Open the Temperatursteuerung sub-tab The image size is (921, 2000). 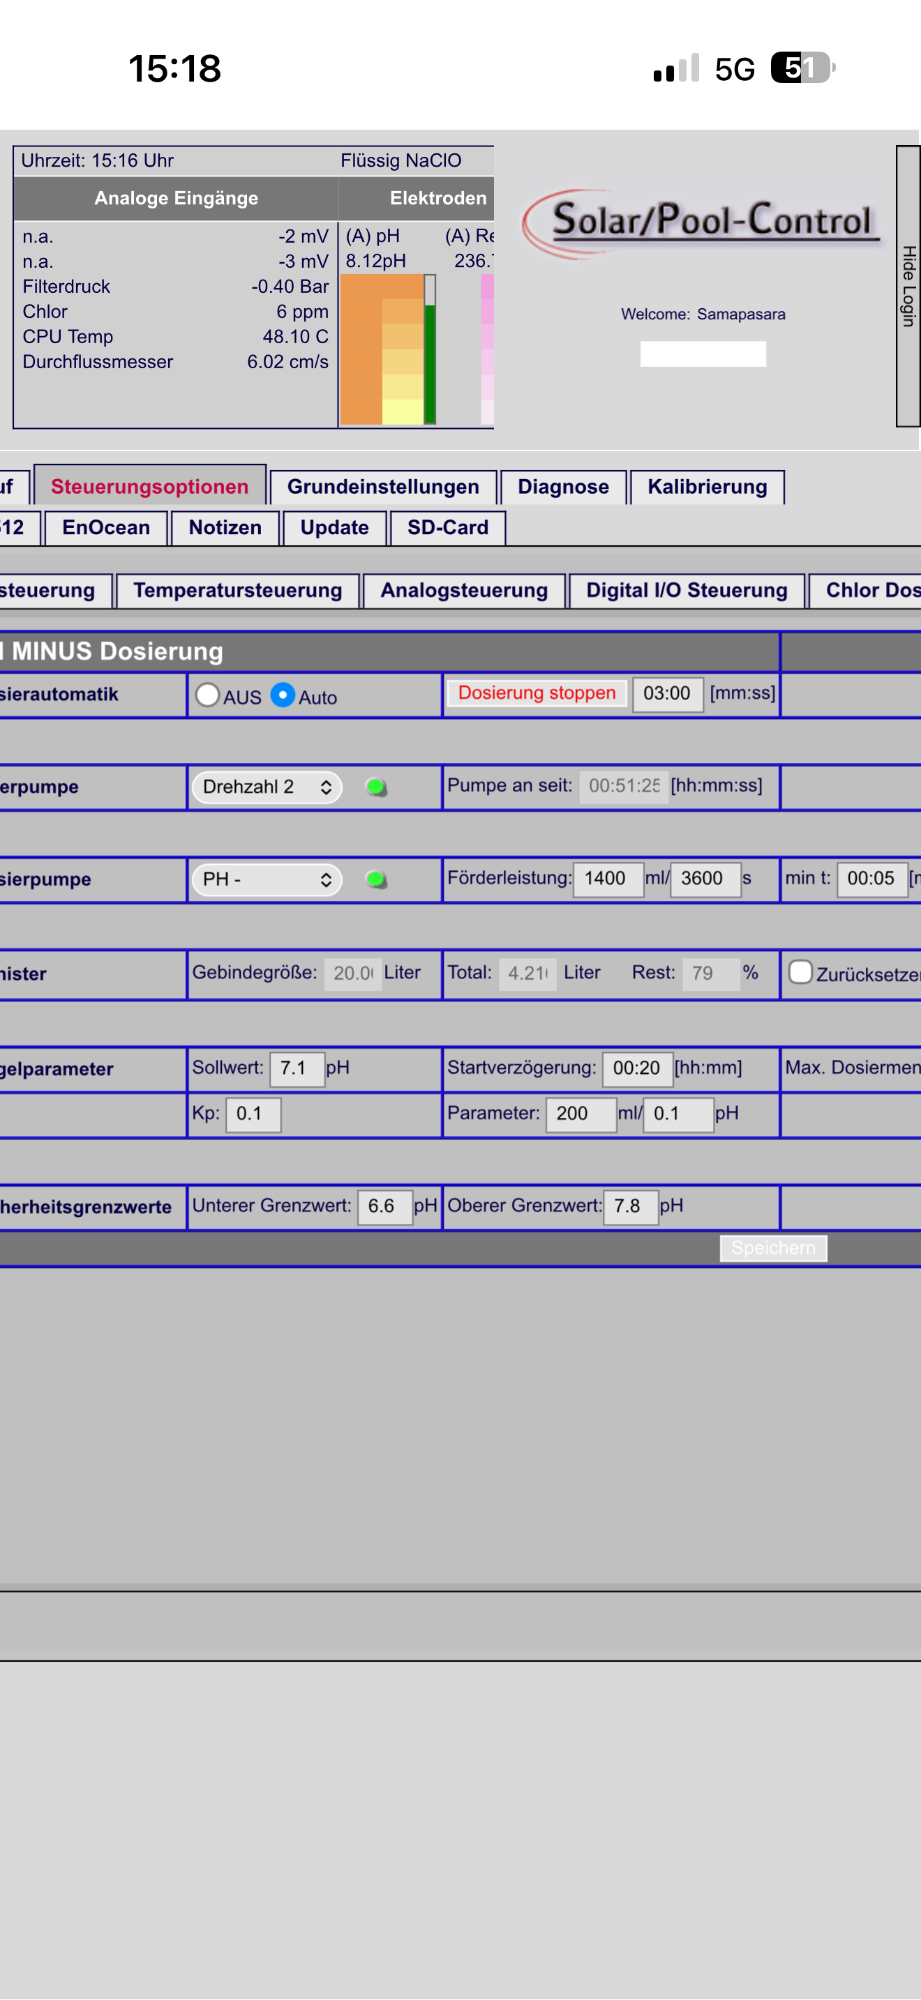point(238,591)
